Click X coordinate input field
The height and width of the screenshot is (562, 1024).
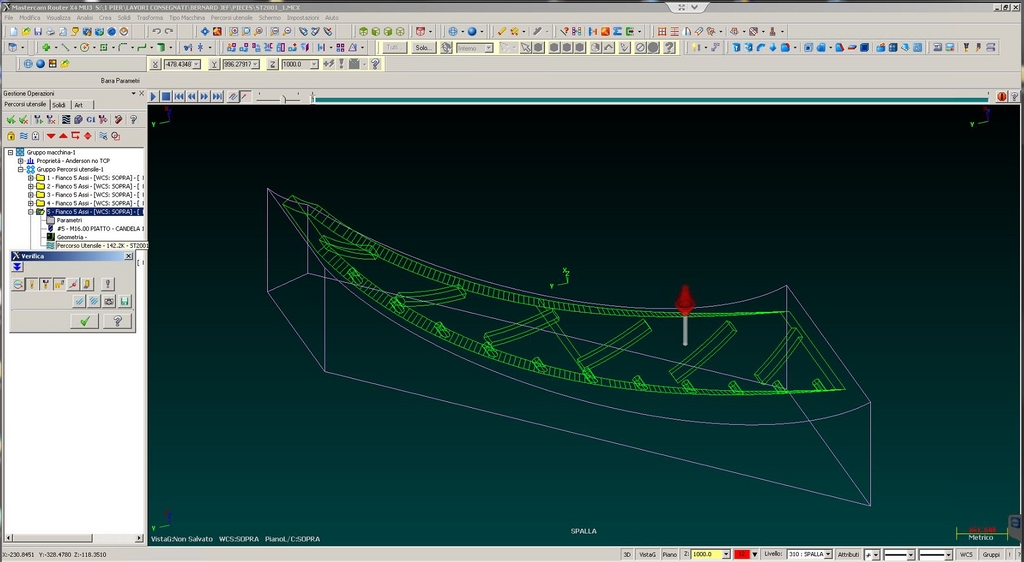pyautogui.click(x=178, y=64)
